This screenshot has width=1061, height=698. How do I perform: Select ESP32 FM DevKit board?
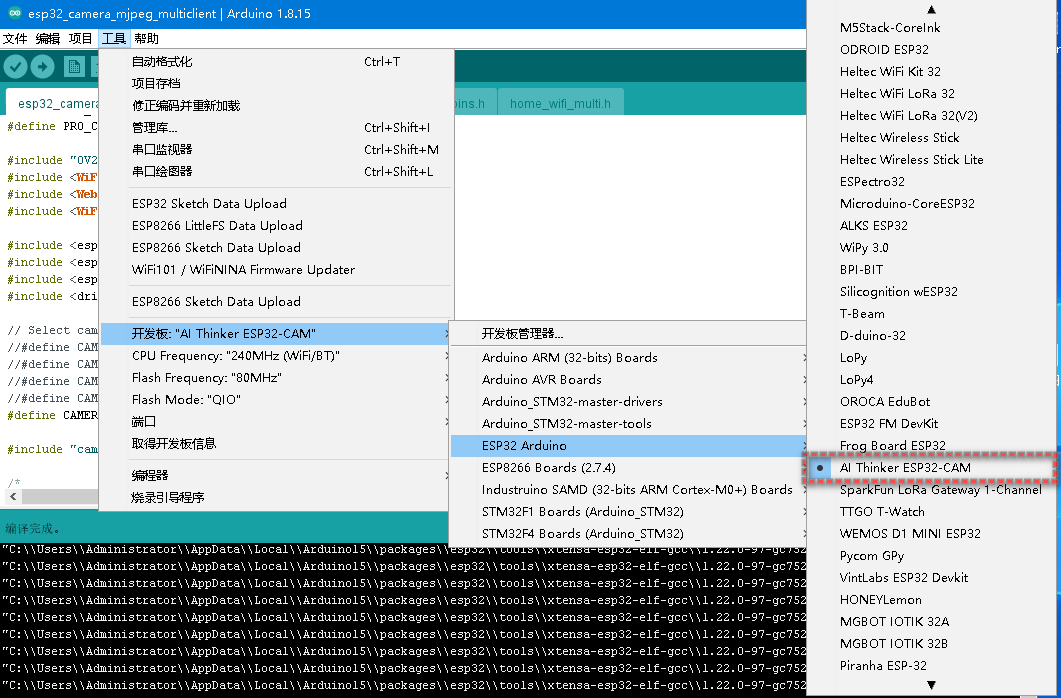pos(930,423)
